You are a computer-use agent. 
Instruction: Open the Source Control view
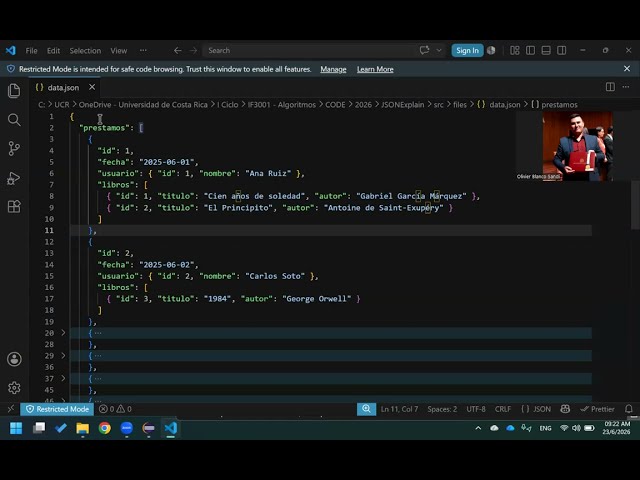(14, 149)
